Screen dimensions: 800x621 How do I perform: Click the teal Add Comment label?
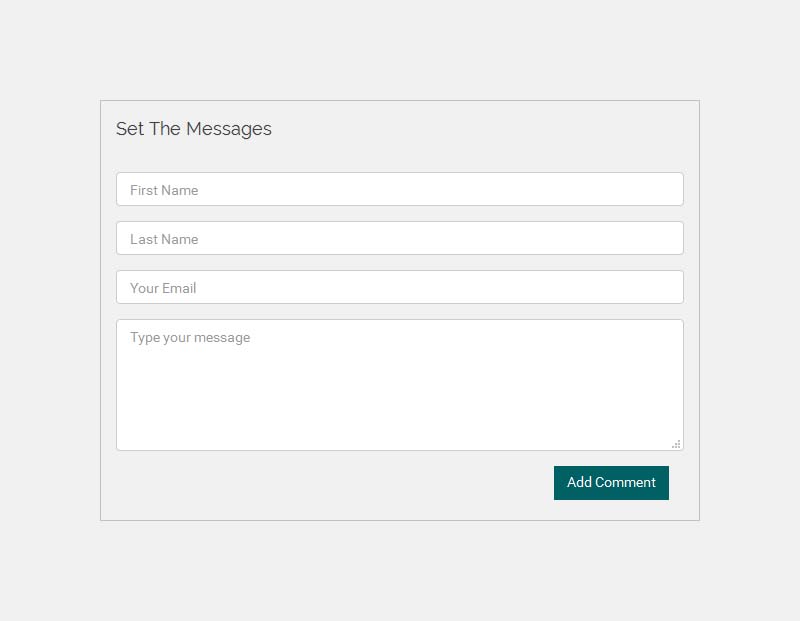click(611, 482)
